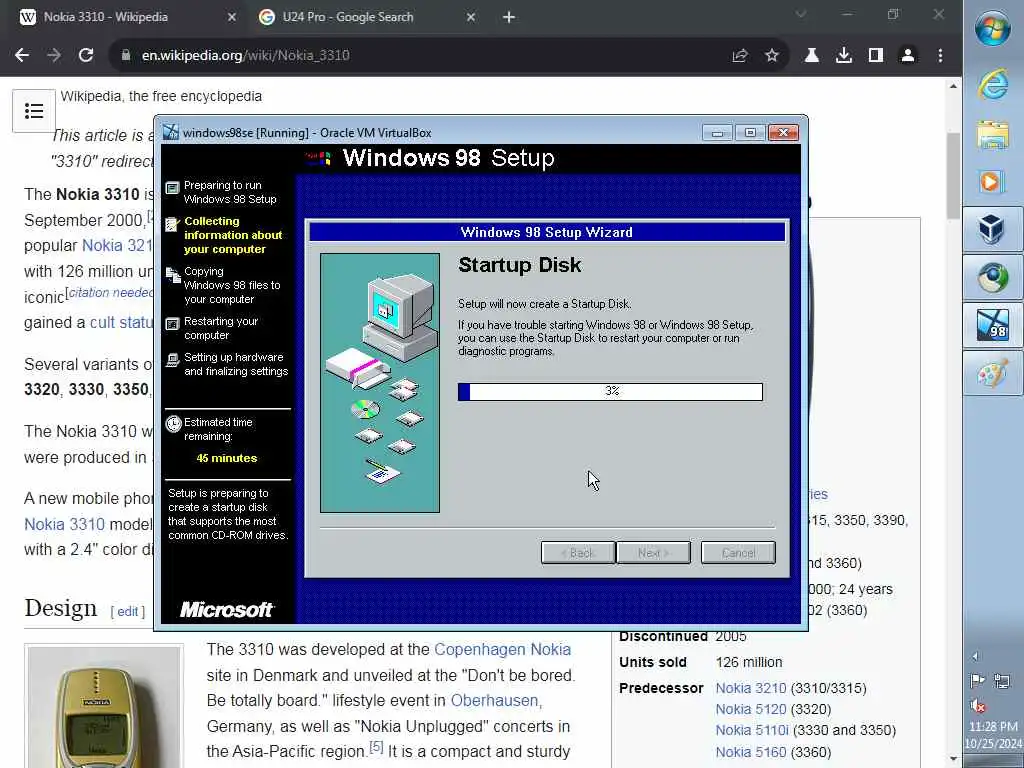Click 'Units sold' infobox label
The height and width of the screenshot is (768, 1024).
coord(652,662)
